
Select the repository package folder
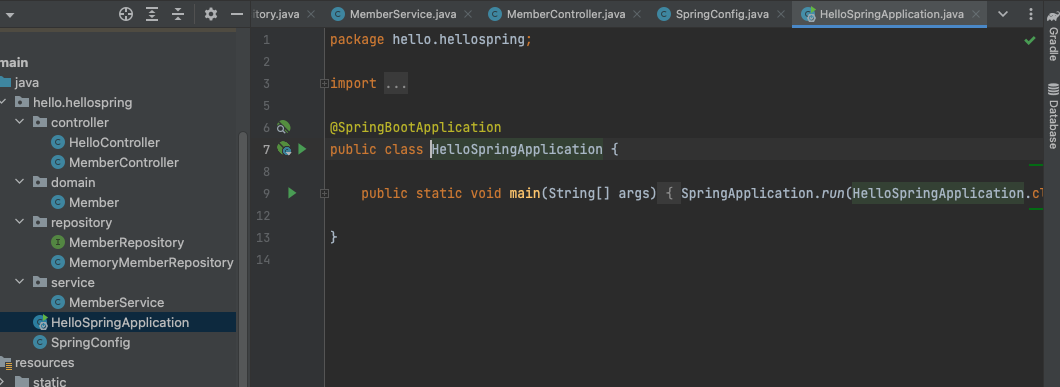pyautogui.click(x=81, y=223)
